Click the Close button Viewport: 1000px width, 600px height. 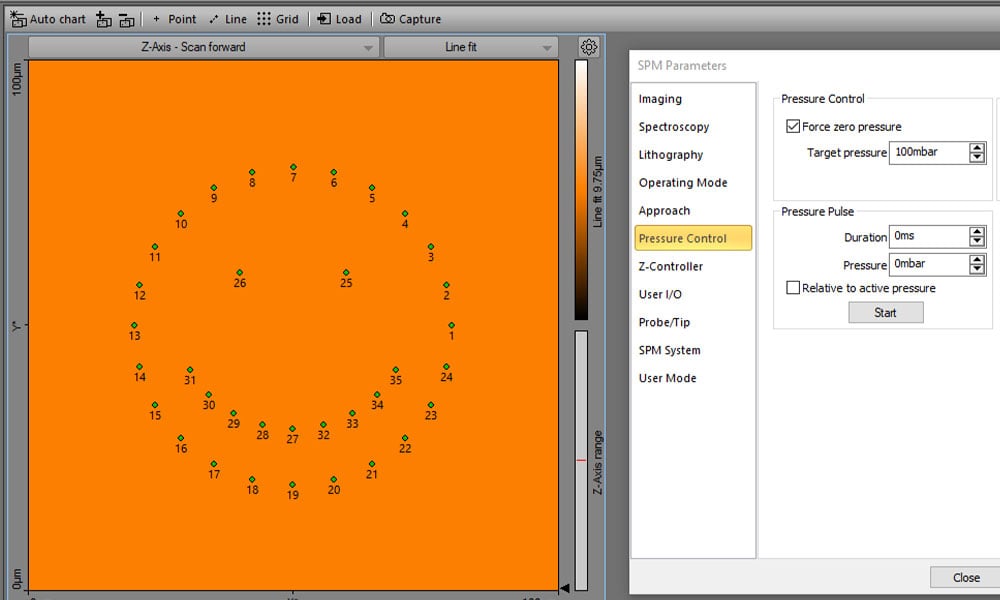click(963, 577)
